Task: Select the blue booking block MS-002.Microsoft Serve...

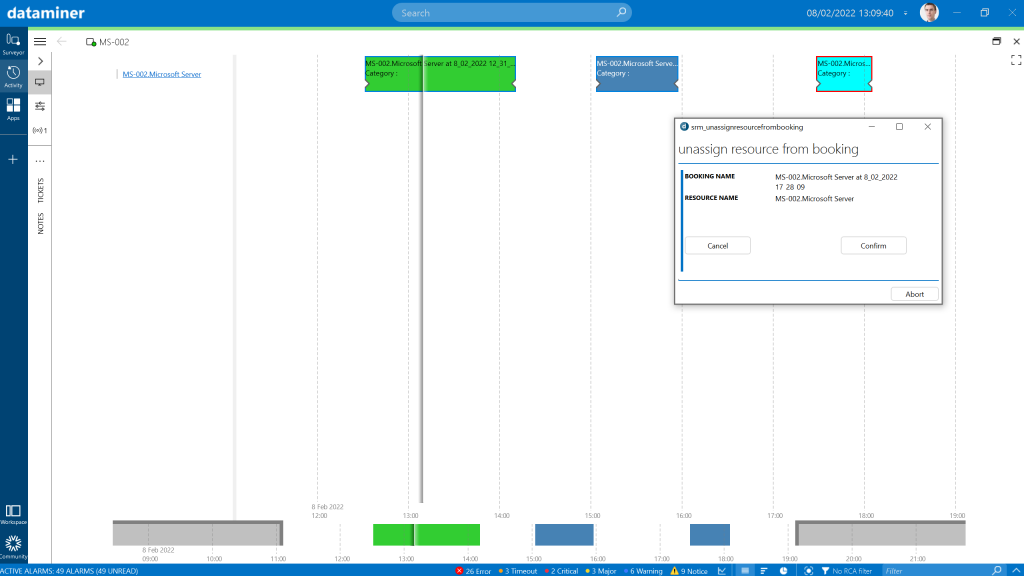Action: (x=637, y=74)
